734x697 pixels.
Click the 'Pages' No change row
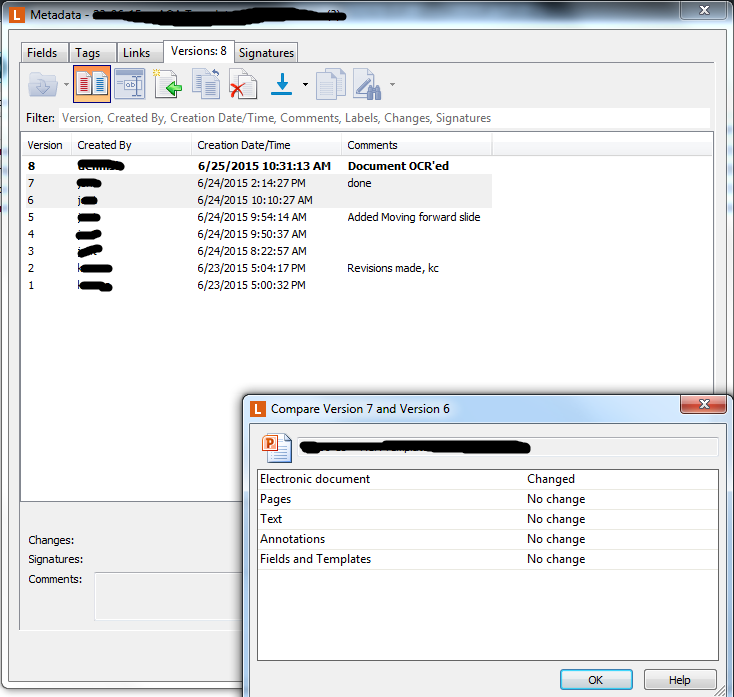coord(488,499)
